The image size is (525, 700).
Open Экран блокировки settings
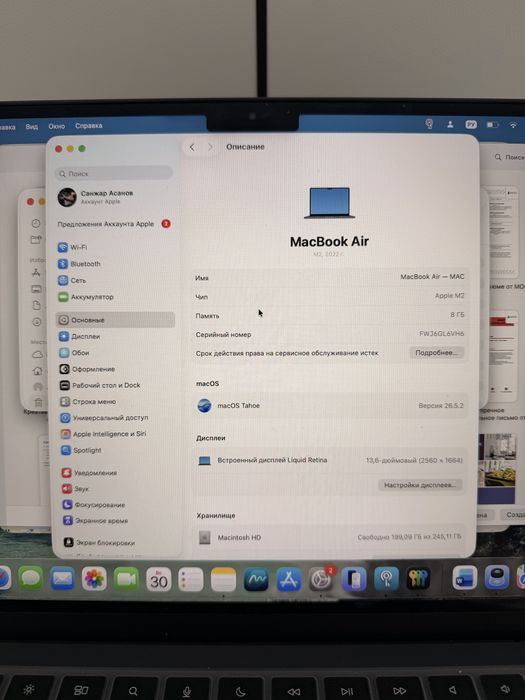coord(99,542)
